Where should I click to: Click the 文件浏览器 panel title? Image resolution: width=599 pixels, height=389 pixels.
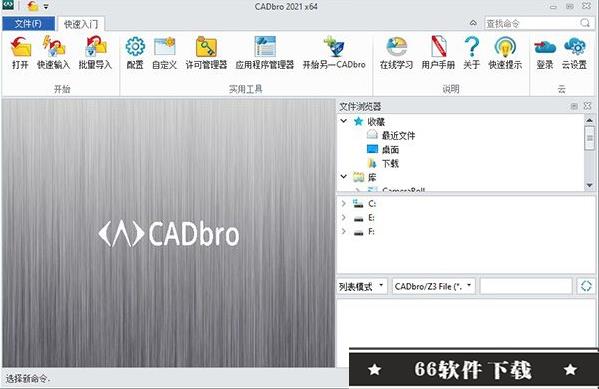tap(360, 106)
